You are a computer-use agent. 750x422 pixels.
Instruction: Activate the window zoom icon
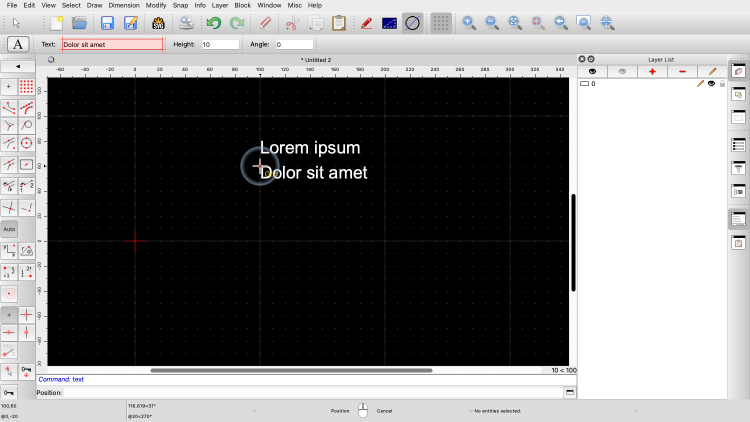[584, 23]
